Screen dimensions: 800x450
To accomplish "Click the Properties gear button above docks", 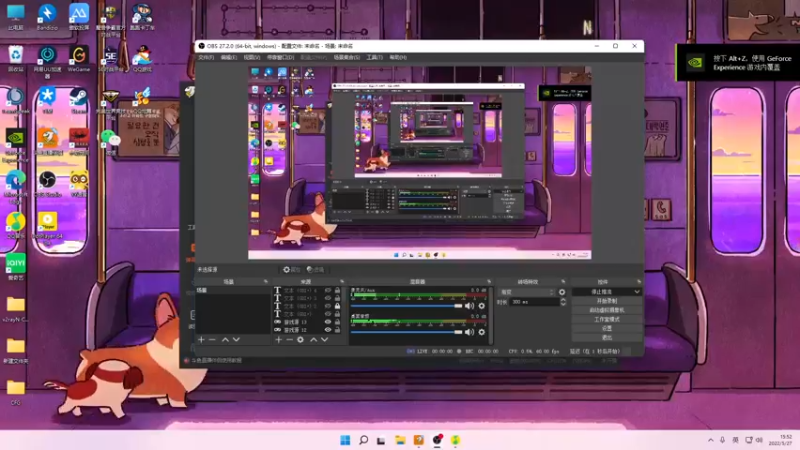I will click(292, 269).
